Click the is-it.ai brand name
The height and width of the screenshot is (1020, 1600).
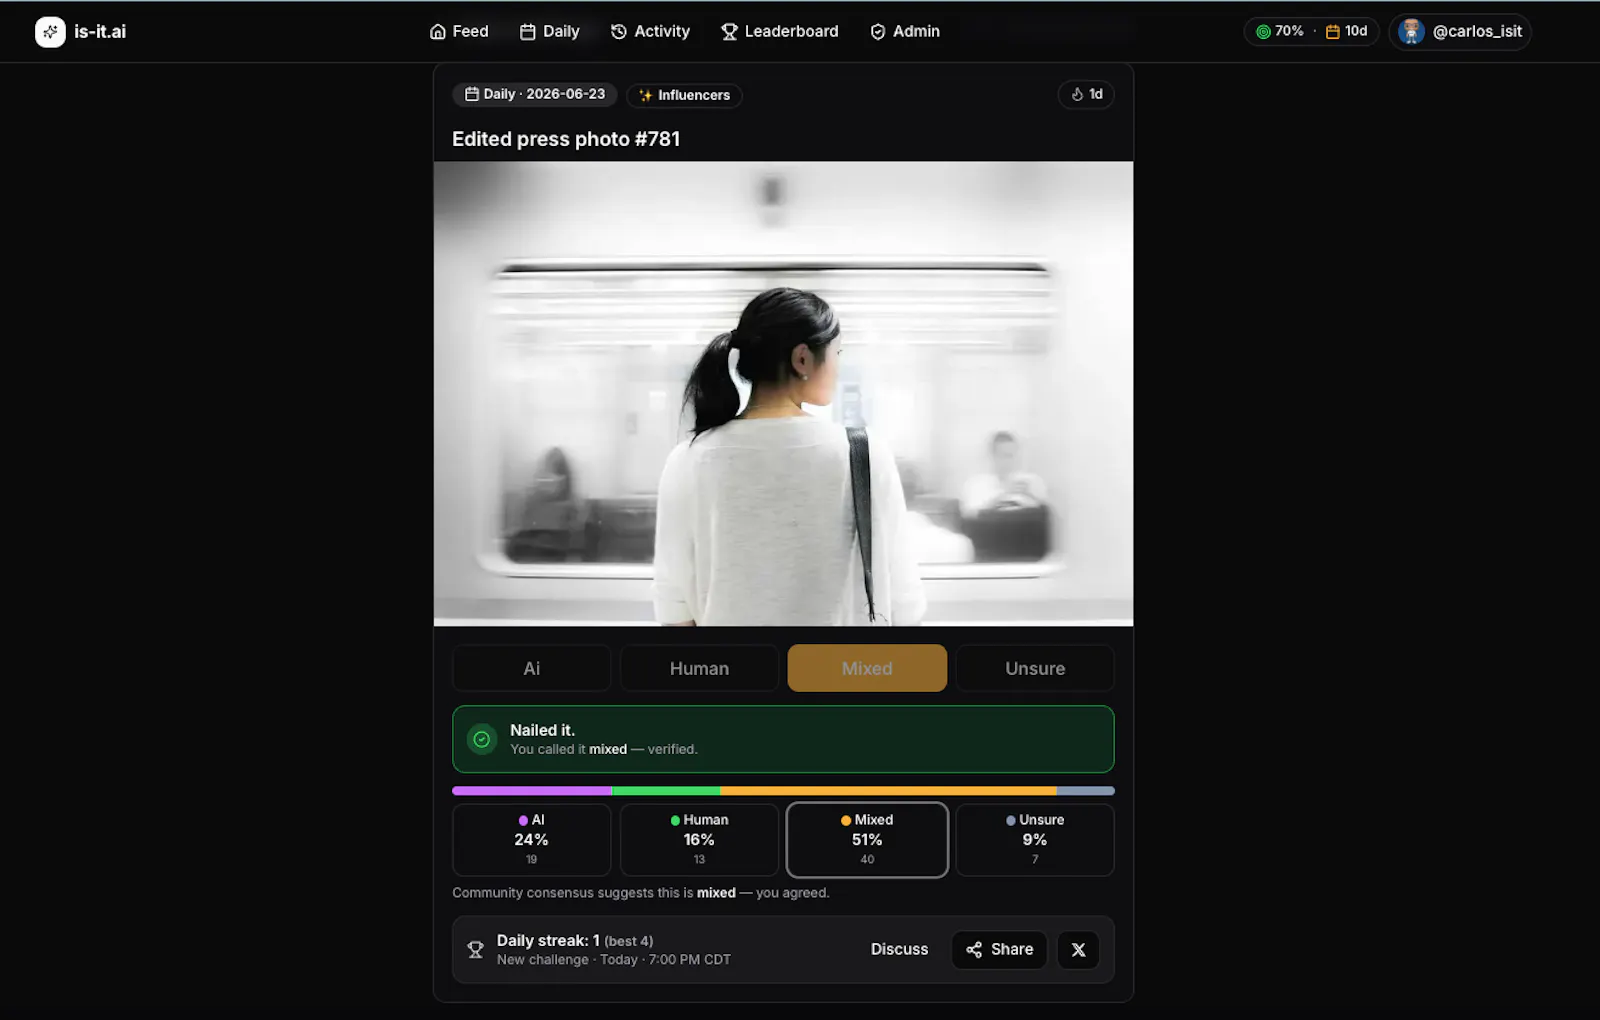tap(100, 32)
